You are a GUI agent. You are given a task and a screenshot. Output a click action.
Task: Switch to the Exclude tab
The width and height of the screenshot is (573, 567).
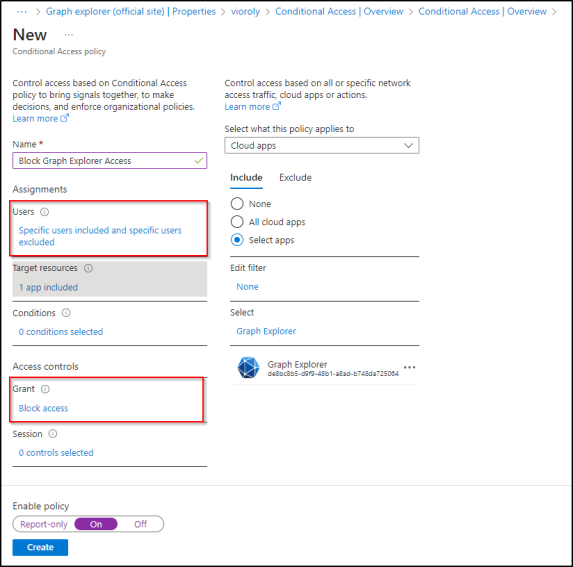click(295, 178)
